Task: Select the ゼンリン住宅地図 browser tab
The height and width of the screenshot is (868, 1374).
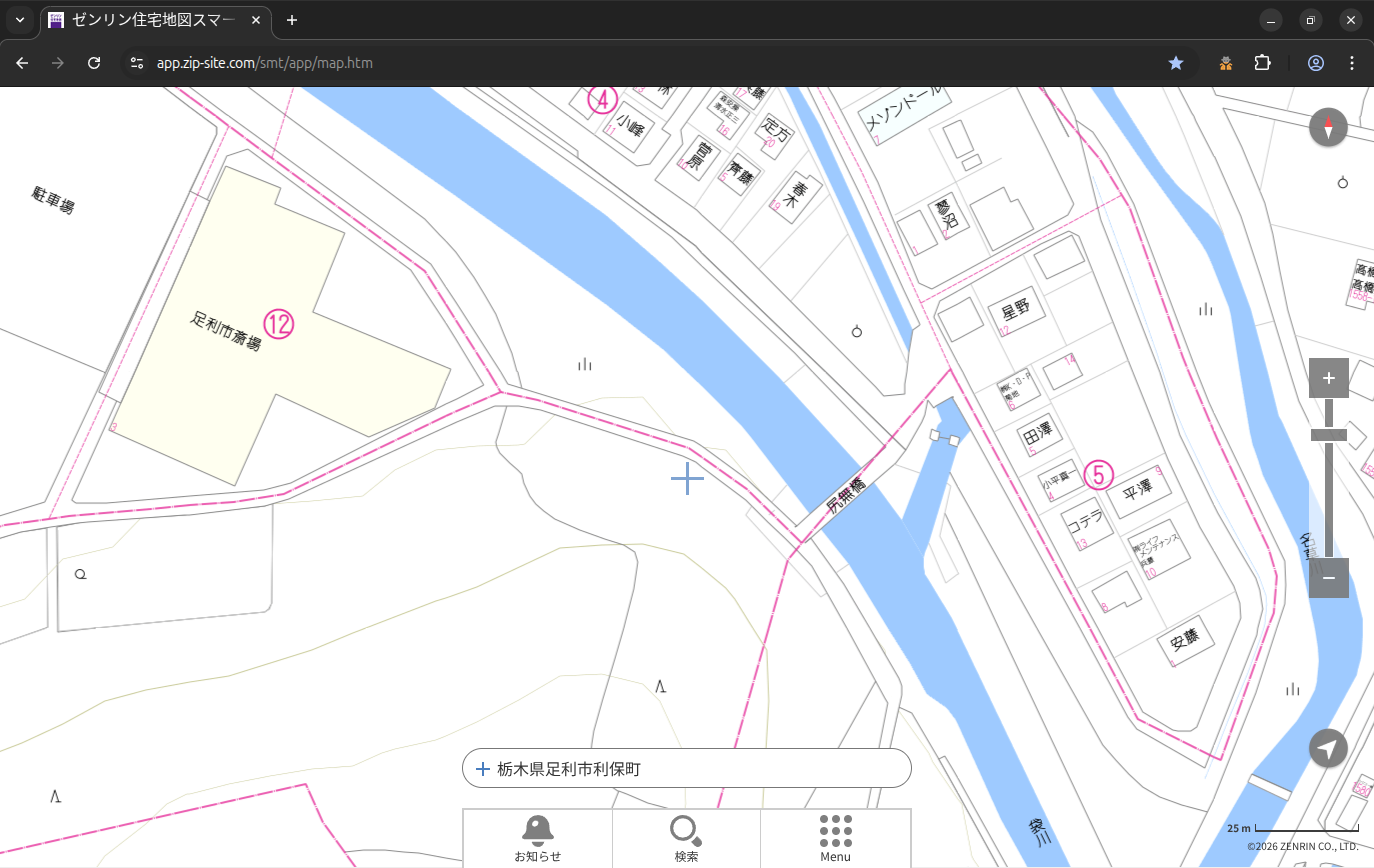Action: [155, 20]
